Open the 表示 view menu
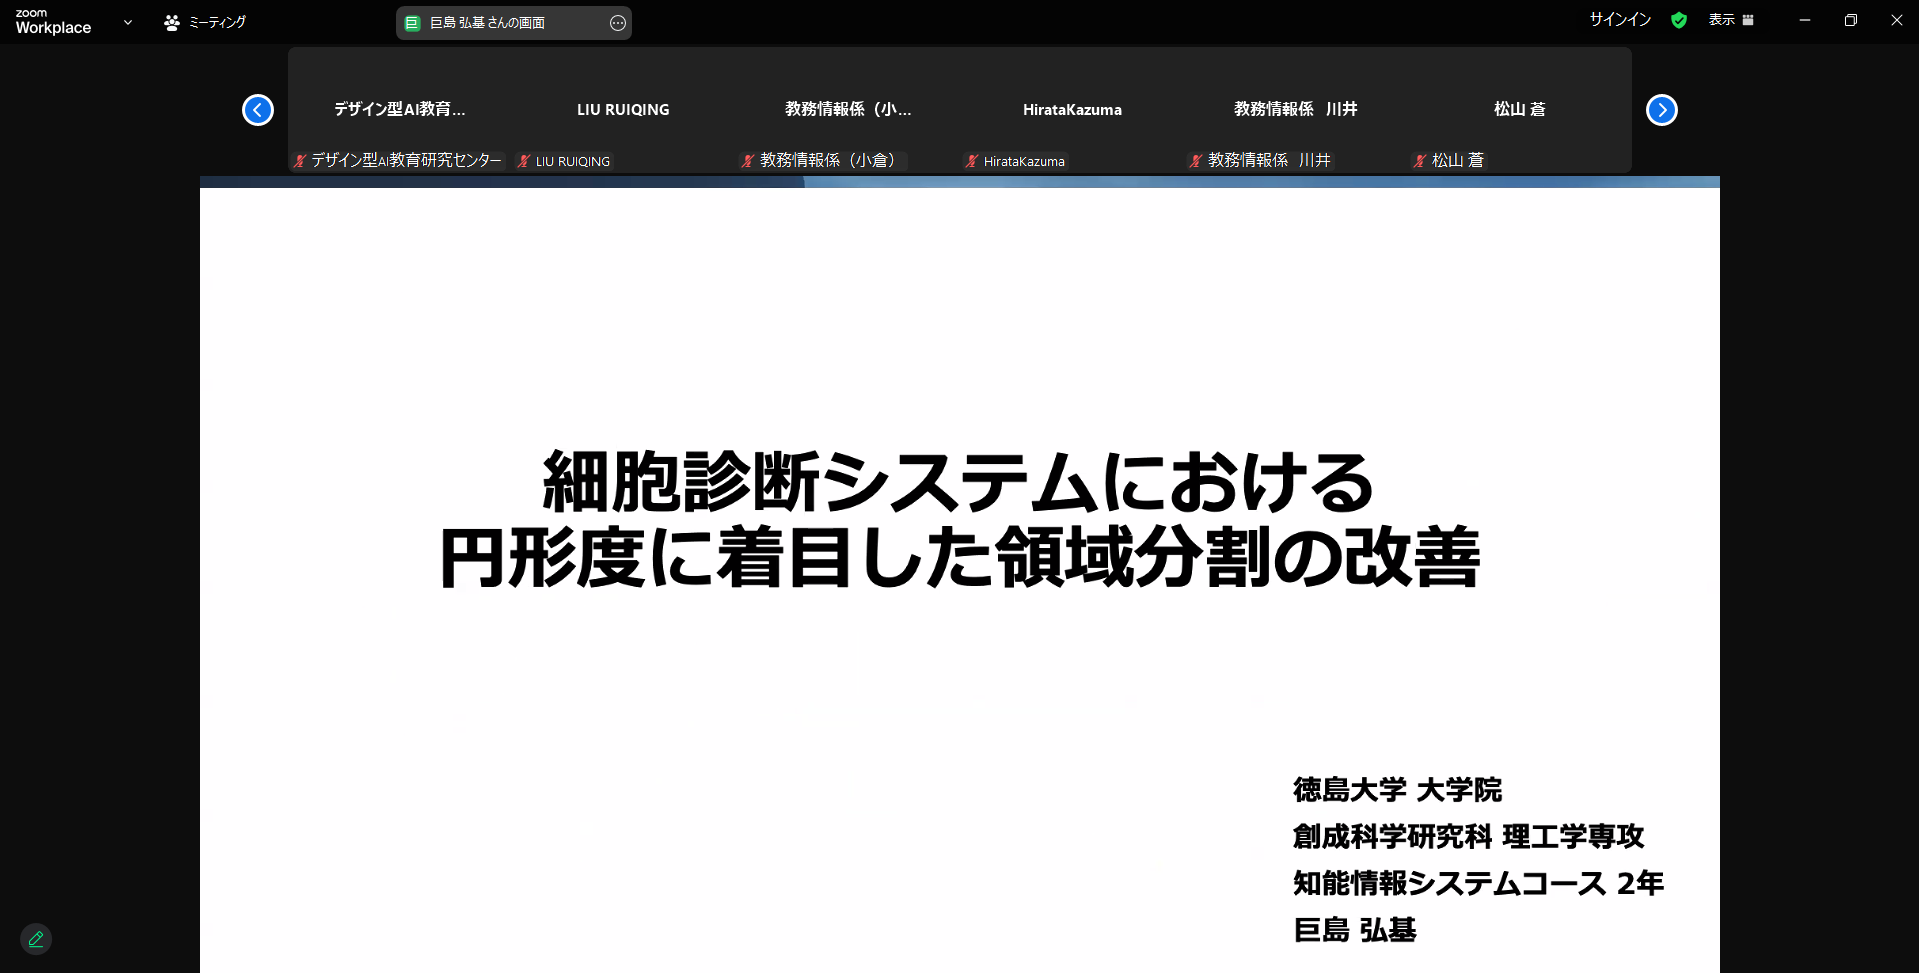Image resolution: width=1919 pixels, height=973 pixels. 1723,19
